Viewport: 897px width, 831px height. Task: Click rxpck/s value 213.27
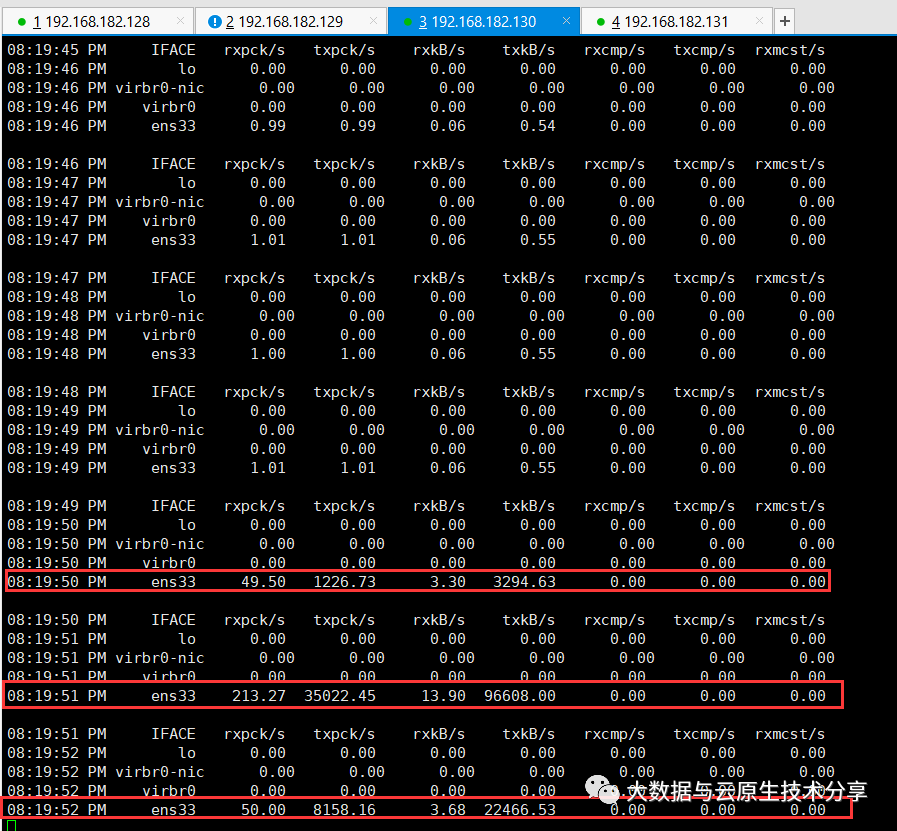click(259, 696)
